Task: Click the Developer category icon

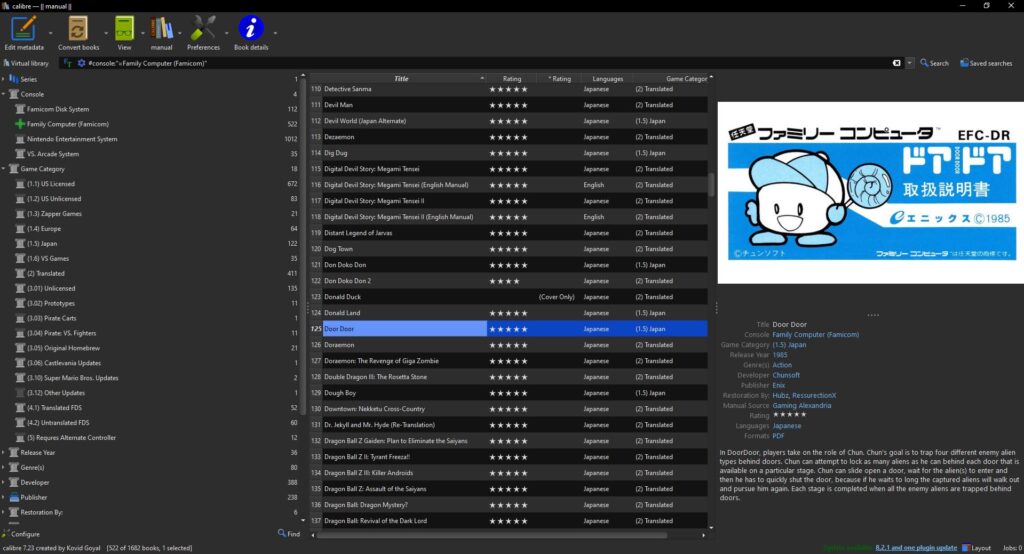Action: tap(14, 482)
